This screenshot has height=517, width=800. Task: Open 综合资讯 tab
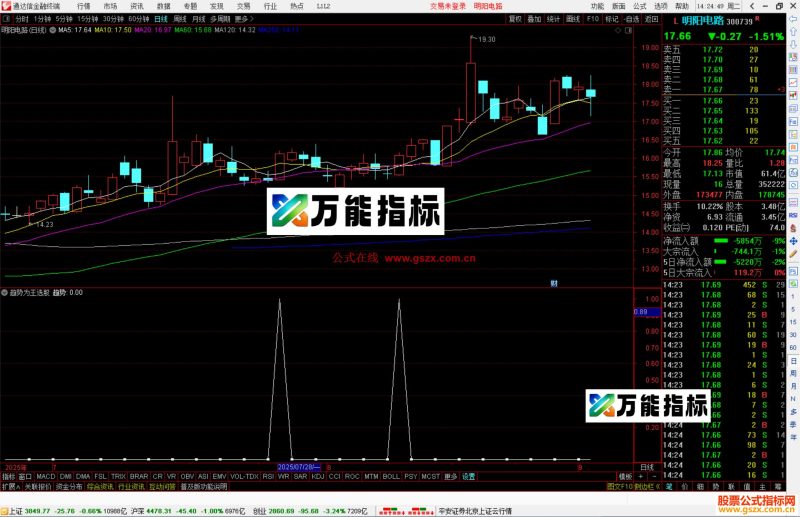(100, 487)
